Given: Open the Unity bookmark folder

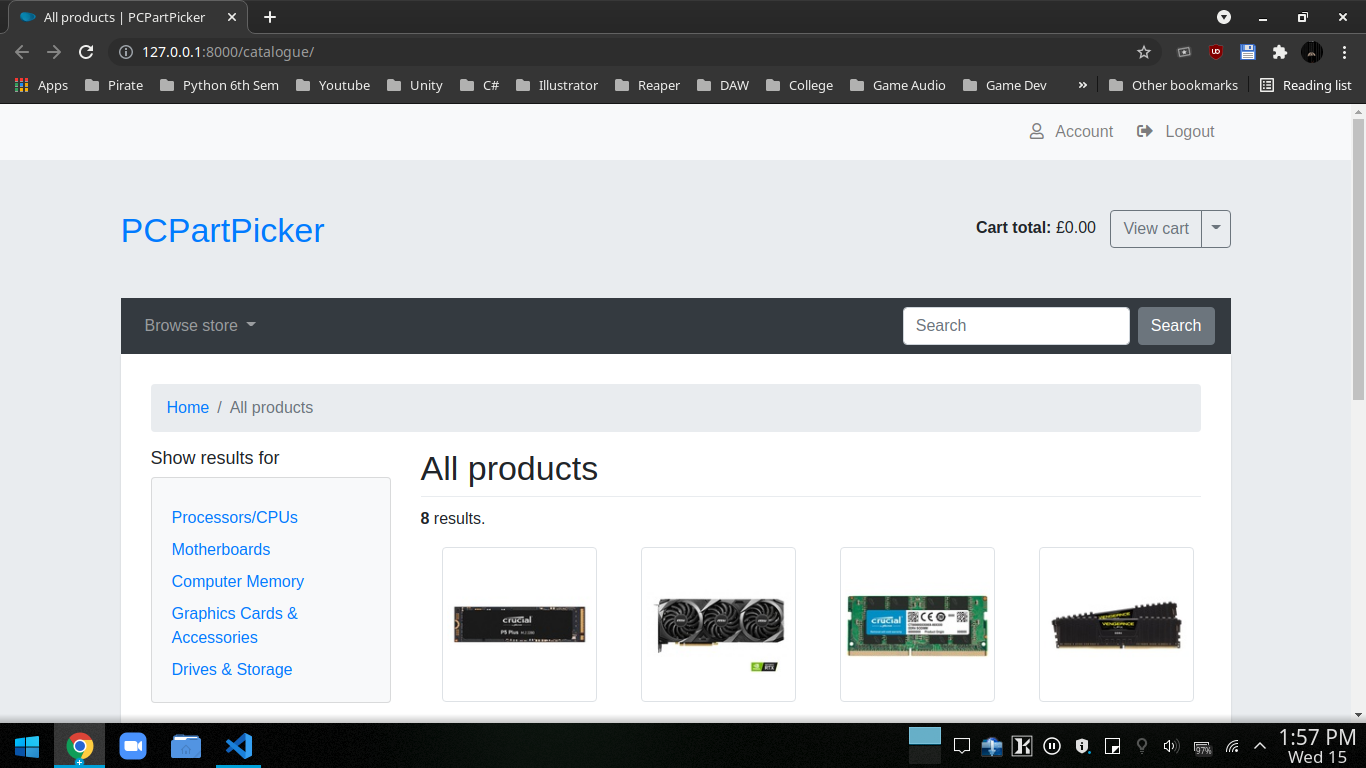Looking at the screenshot, I should [x=414, y=85].
